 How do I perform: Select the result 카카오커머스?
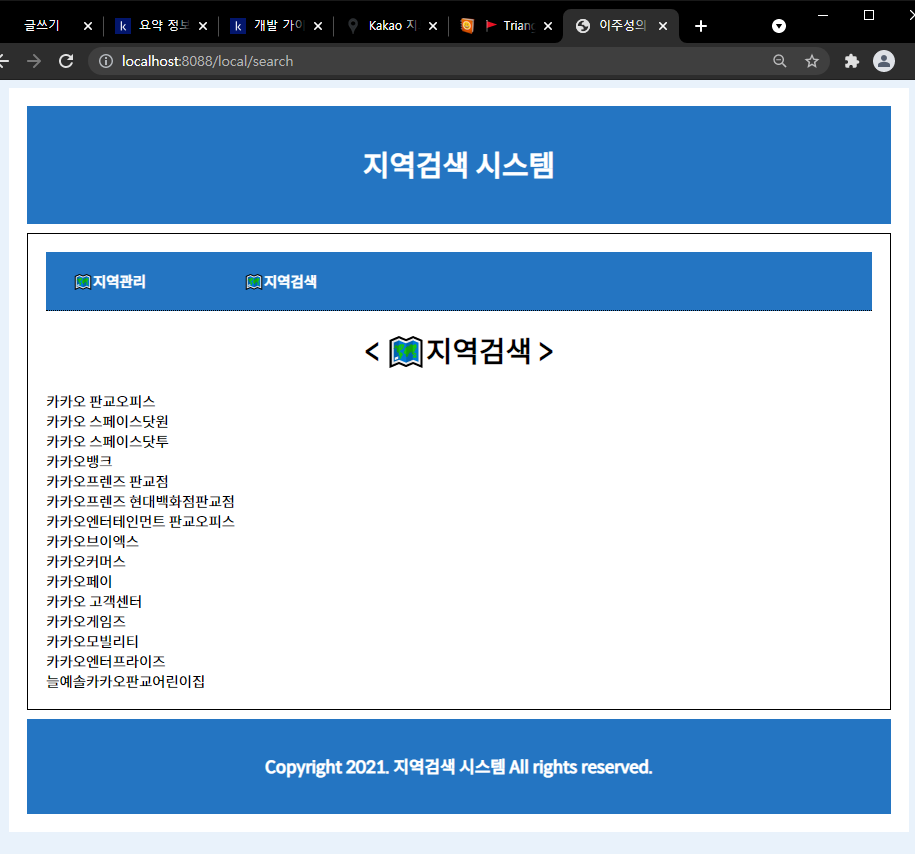(86, 561)
